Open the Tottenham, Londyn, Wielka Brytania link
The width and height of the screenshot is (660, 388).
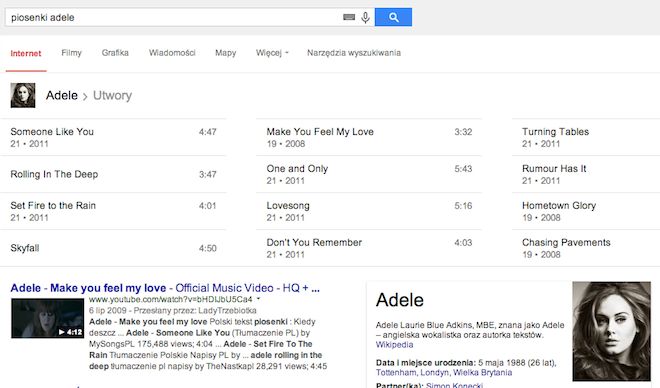[444, 372]
